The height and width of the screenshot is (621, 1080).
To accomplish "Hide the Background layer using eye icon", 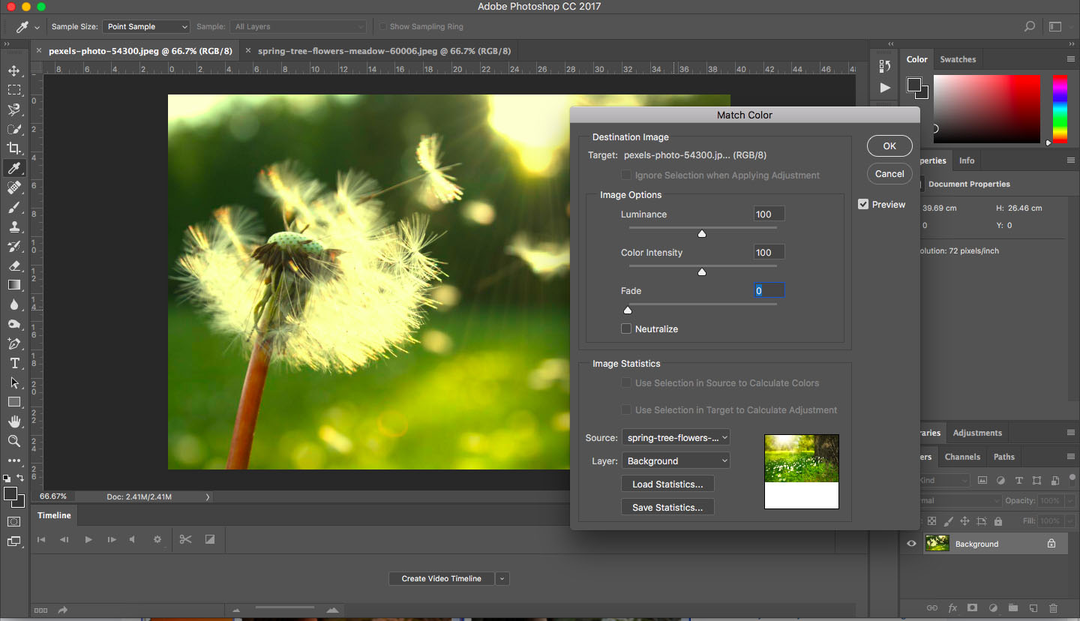I will 911,544.
